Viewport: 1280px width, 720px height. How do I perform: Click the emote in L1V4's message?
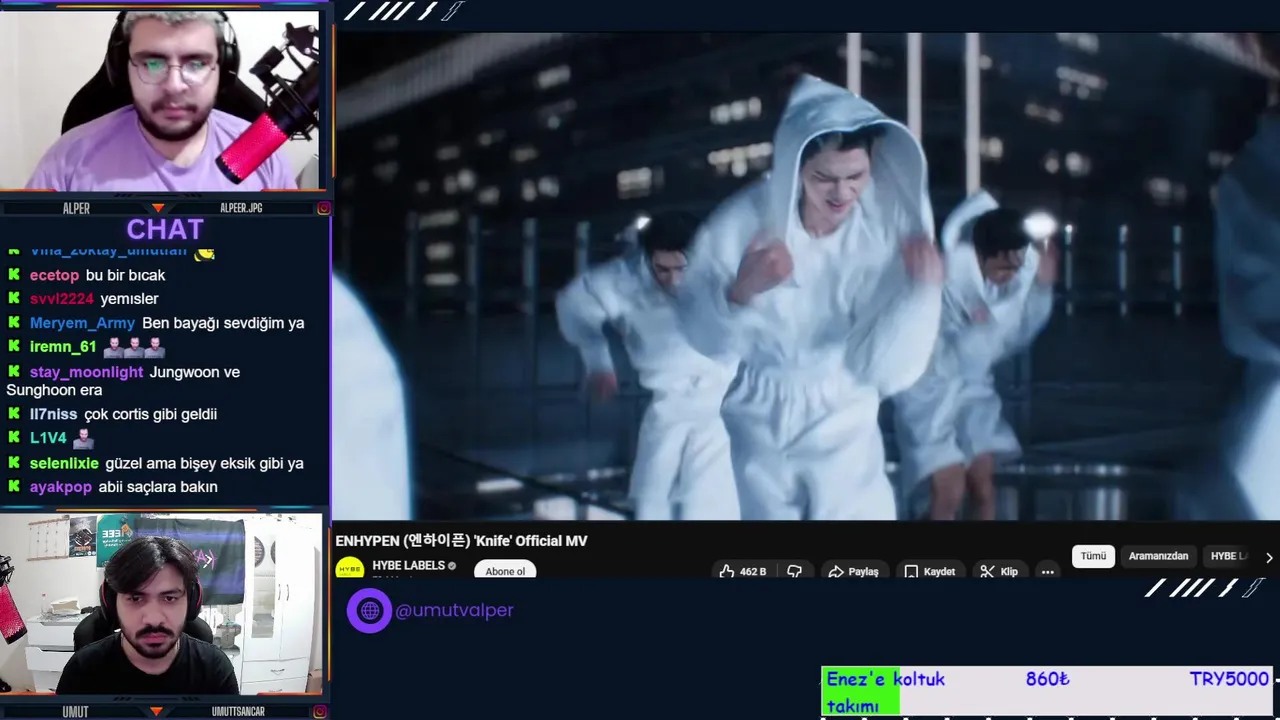[83, 438]
